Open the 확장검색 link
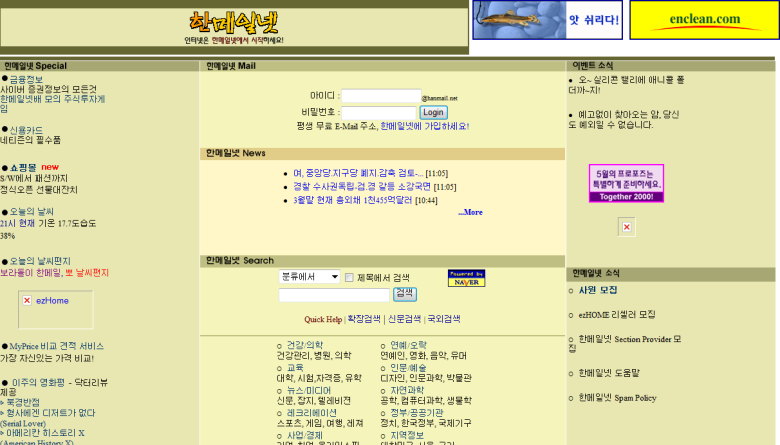This screenshot has width=780, height=445. click(364, 319)
